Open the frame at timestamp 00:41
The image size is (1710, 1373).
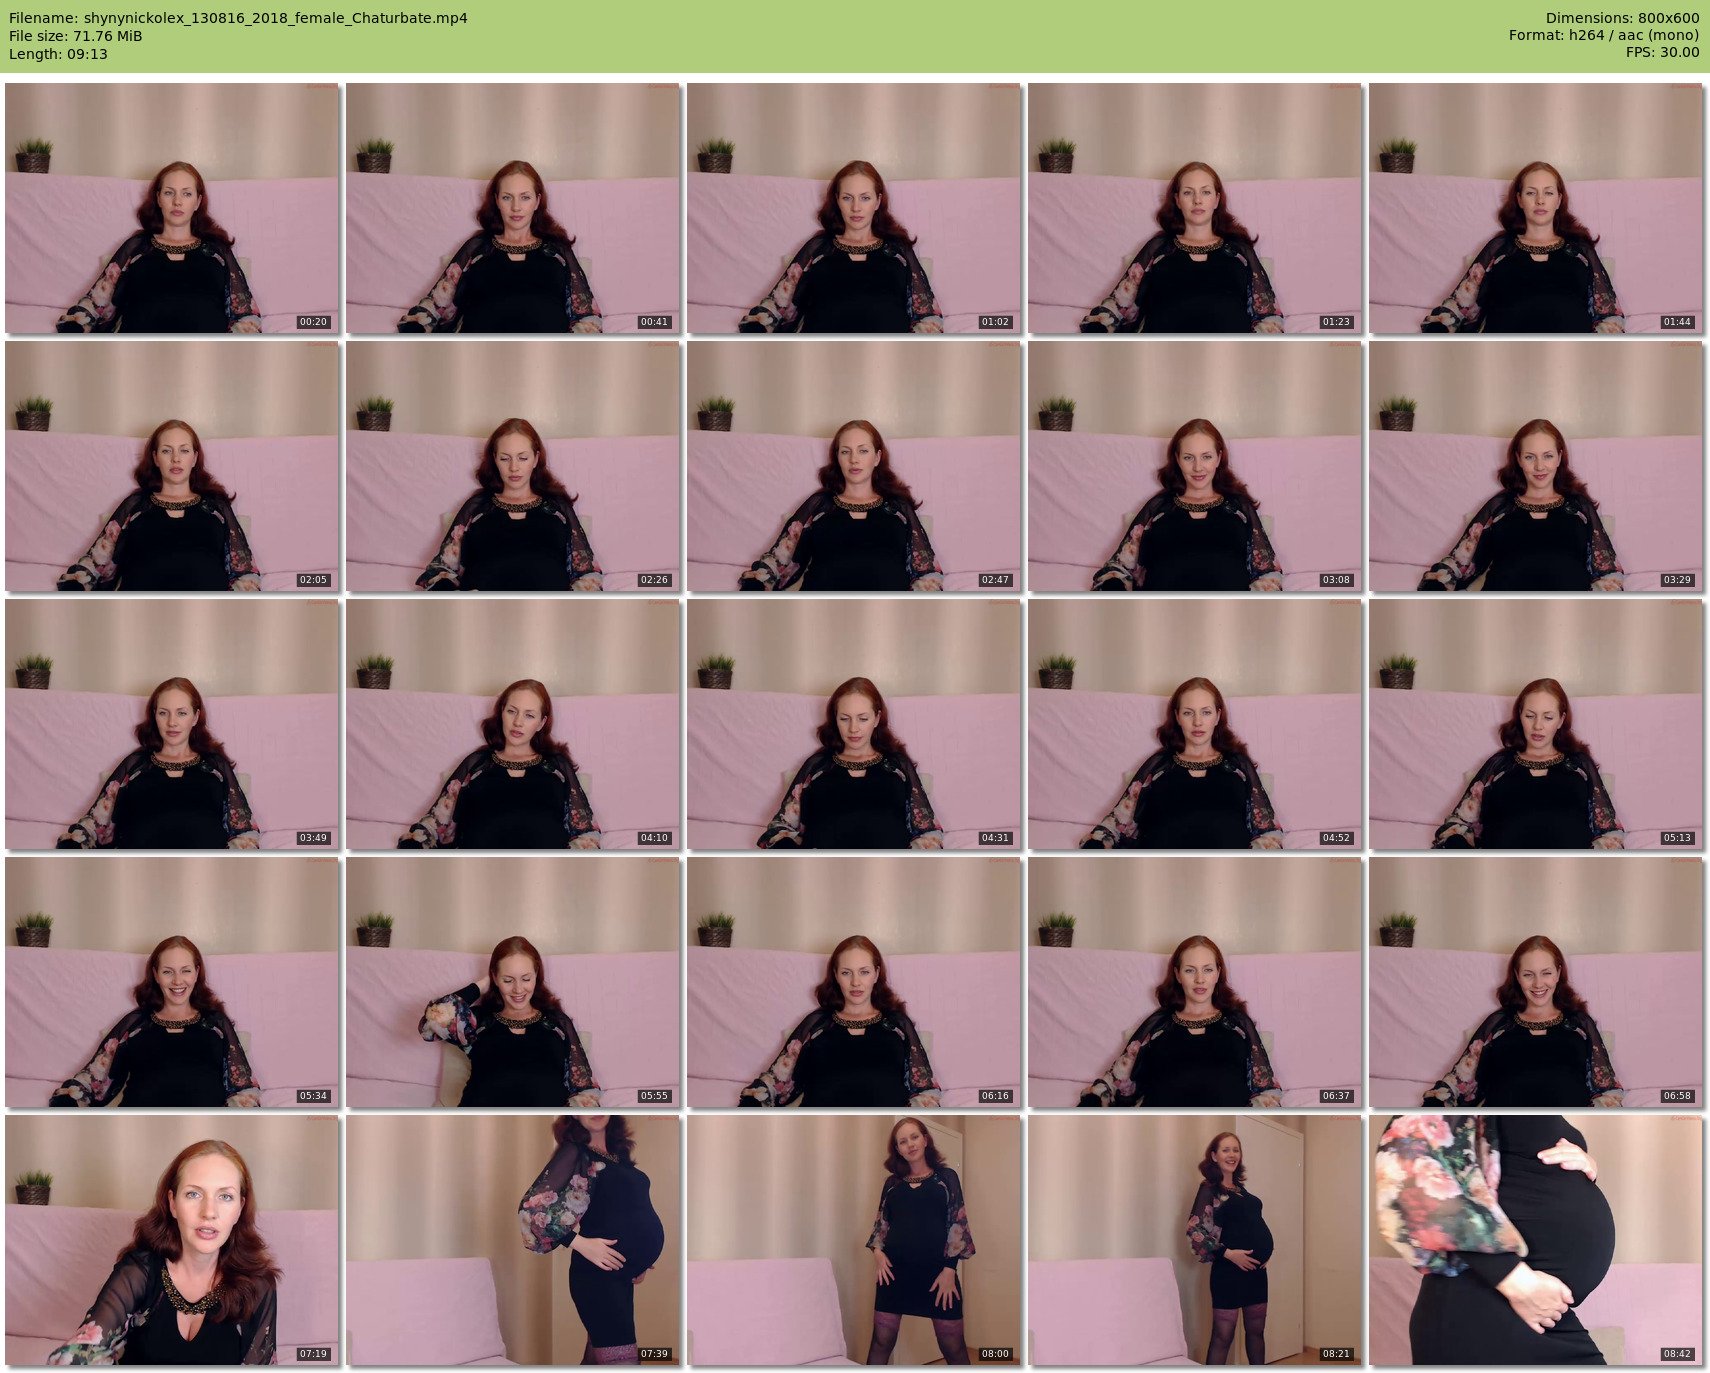(x=513, y=208)
